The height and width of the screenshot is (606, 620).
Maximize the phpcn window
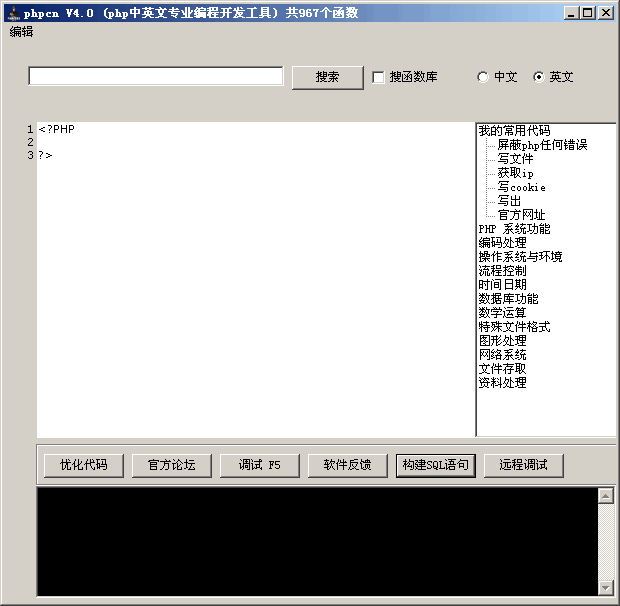(588, 13)
